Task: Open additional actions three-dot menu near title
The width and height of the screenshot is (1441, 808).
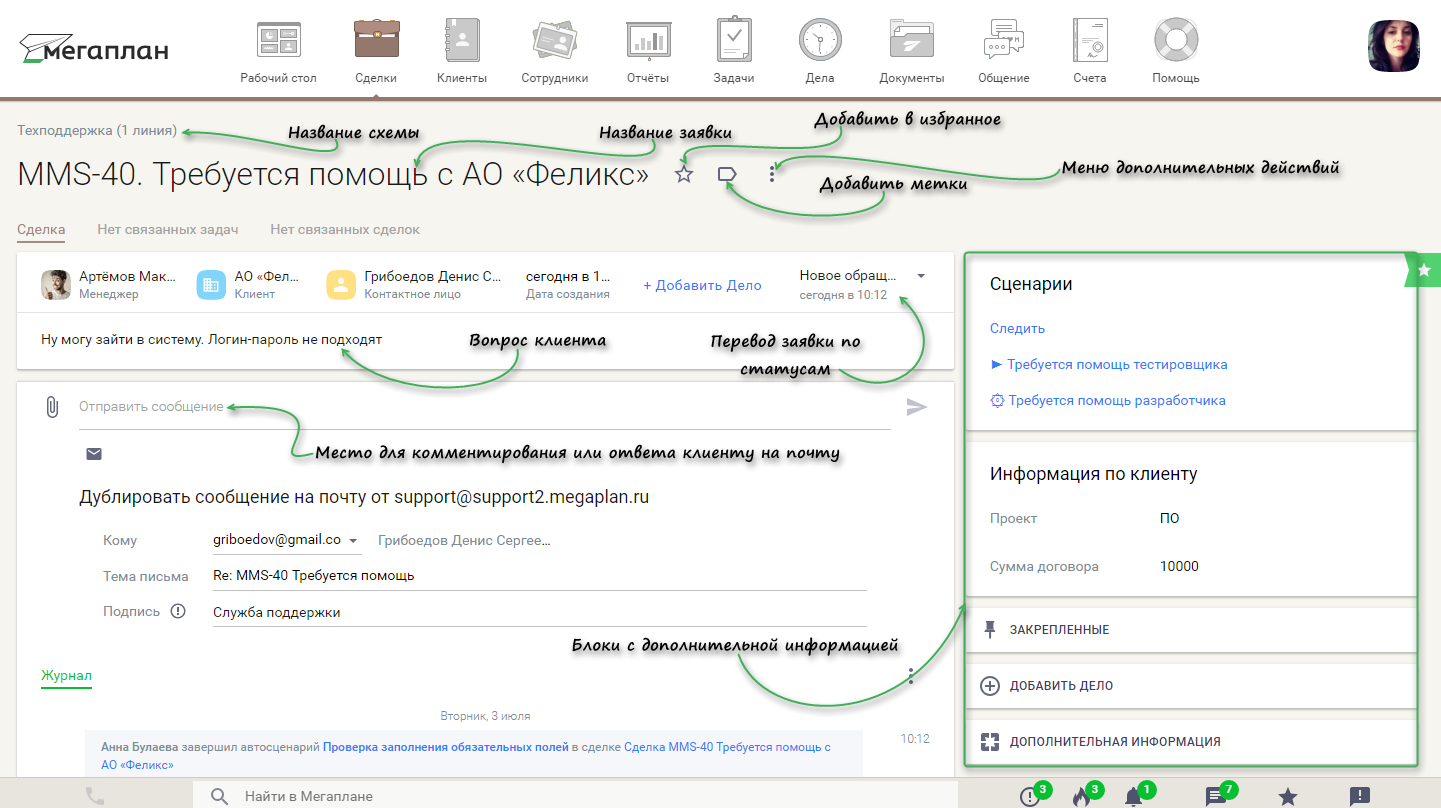Action: click(772, 175)
